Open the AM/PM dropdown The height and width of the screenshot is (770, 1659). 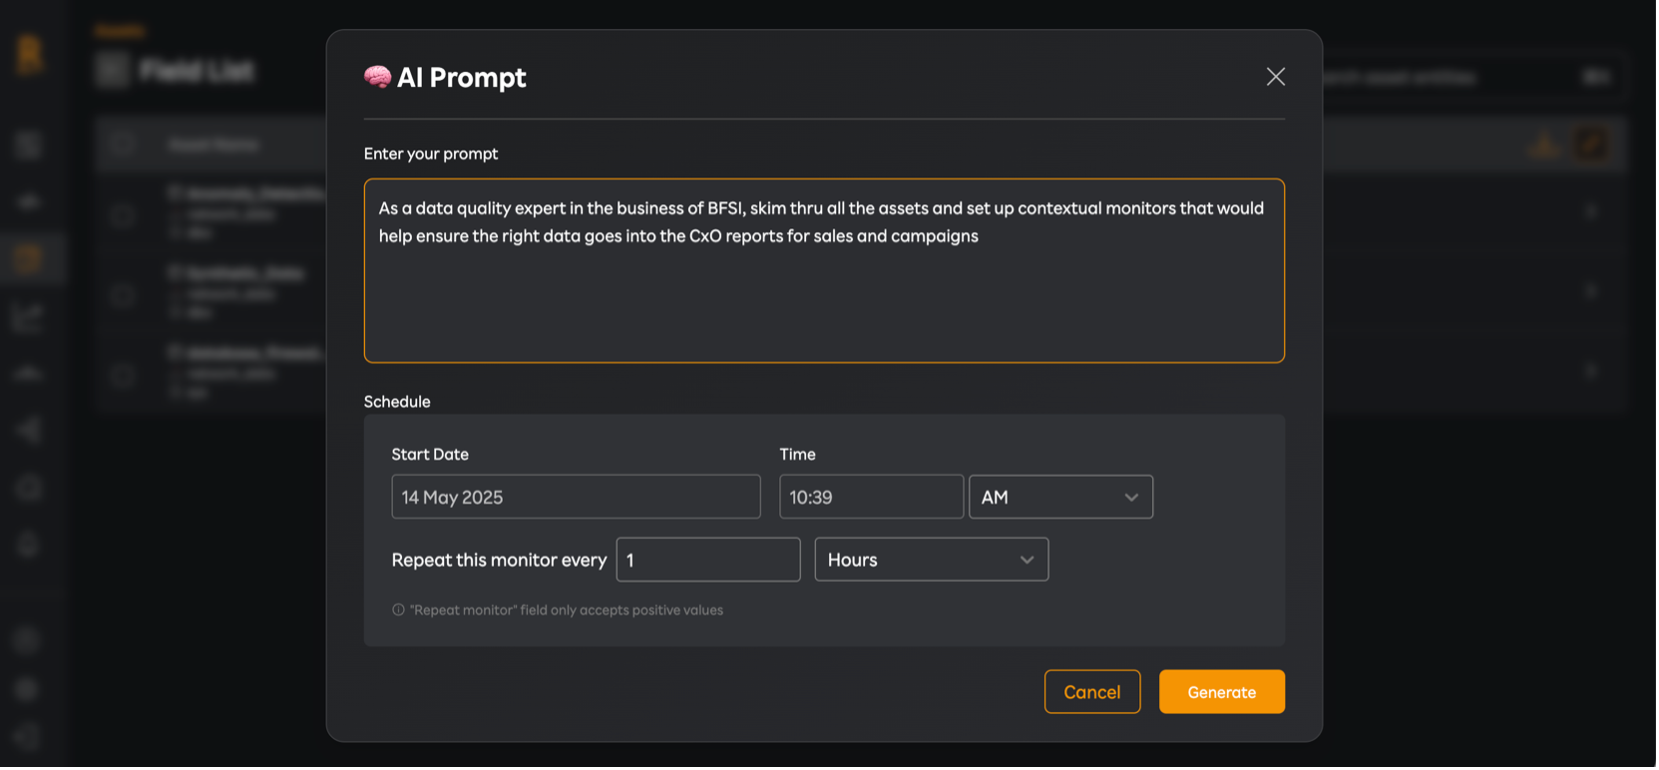(x=1060, y=497)
